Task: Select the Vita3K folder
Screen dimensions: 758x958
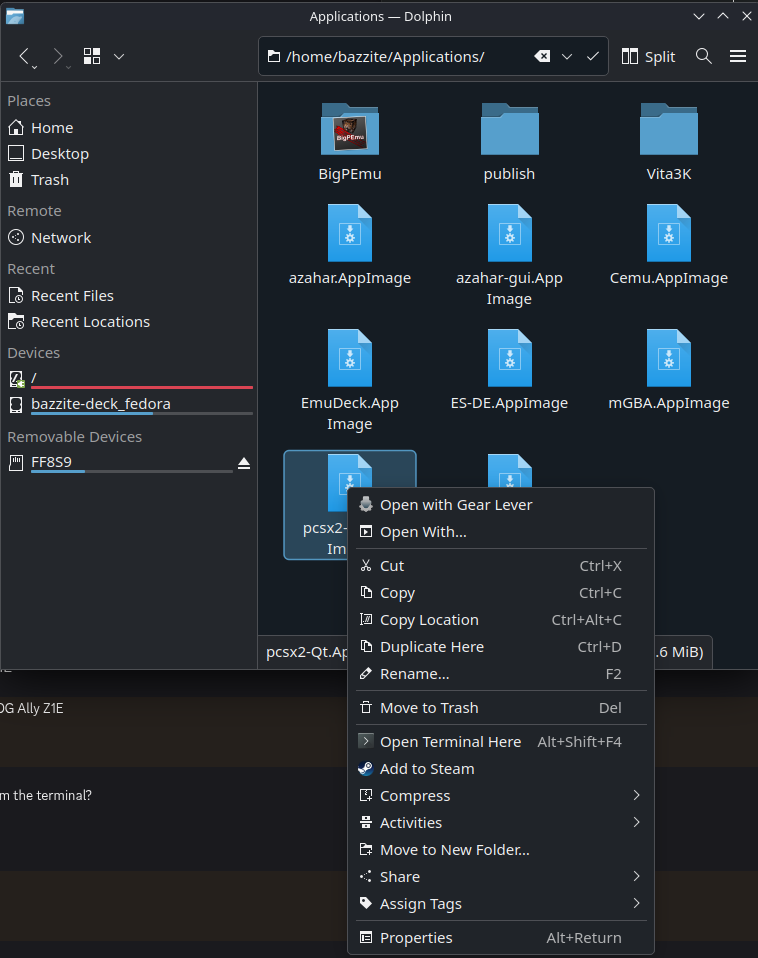Action: (x=669, y=142)
